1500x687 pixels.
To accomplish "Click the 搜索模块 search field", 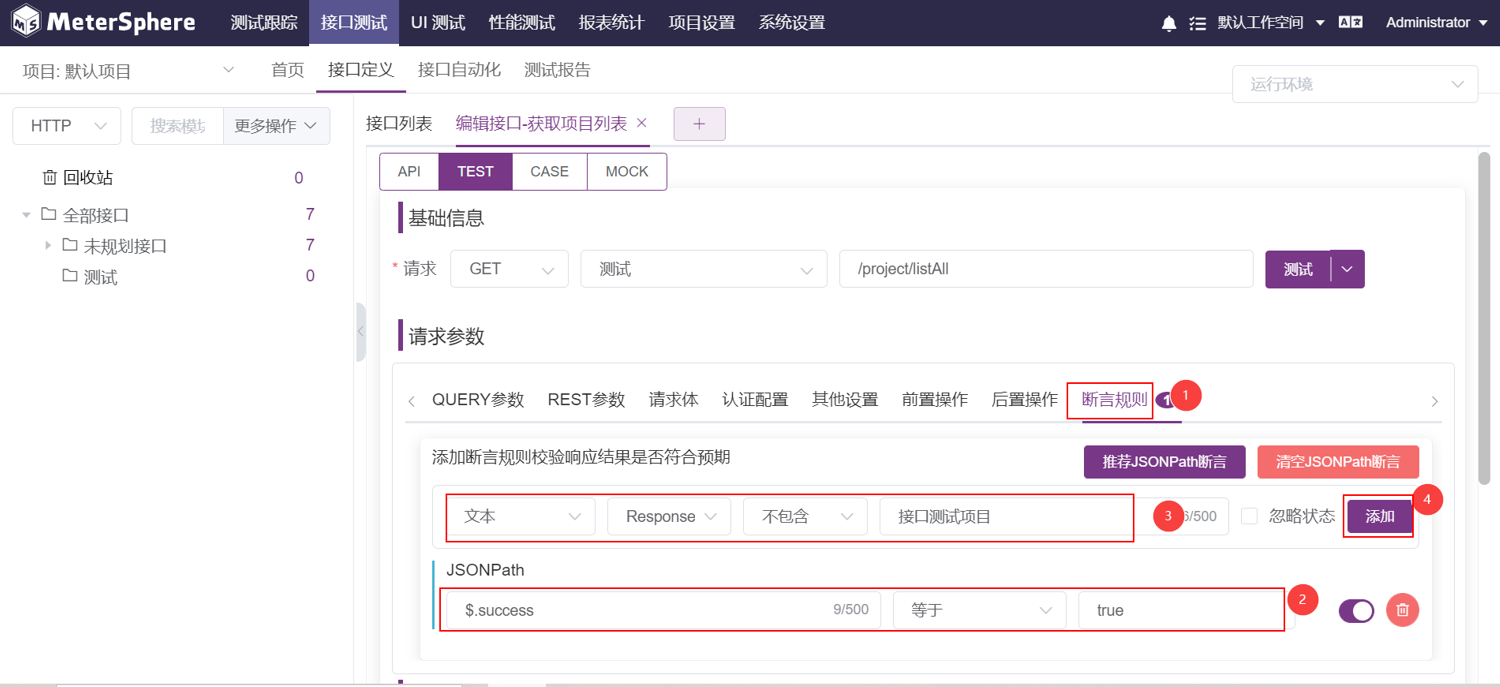I will pyautogui.click(x=178, y=126).
